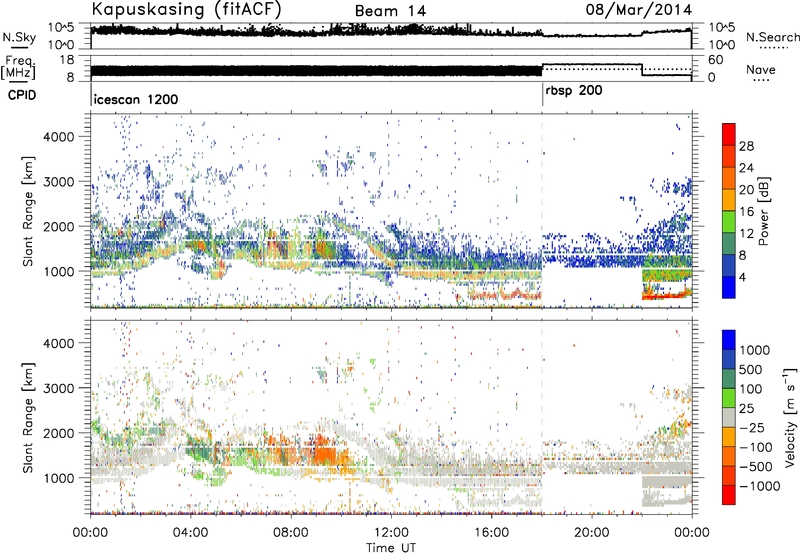The width and height of the screenshot is (800, 554).
Task: Click the 'N.Search' legend label
Action: (x=772, y=37)
